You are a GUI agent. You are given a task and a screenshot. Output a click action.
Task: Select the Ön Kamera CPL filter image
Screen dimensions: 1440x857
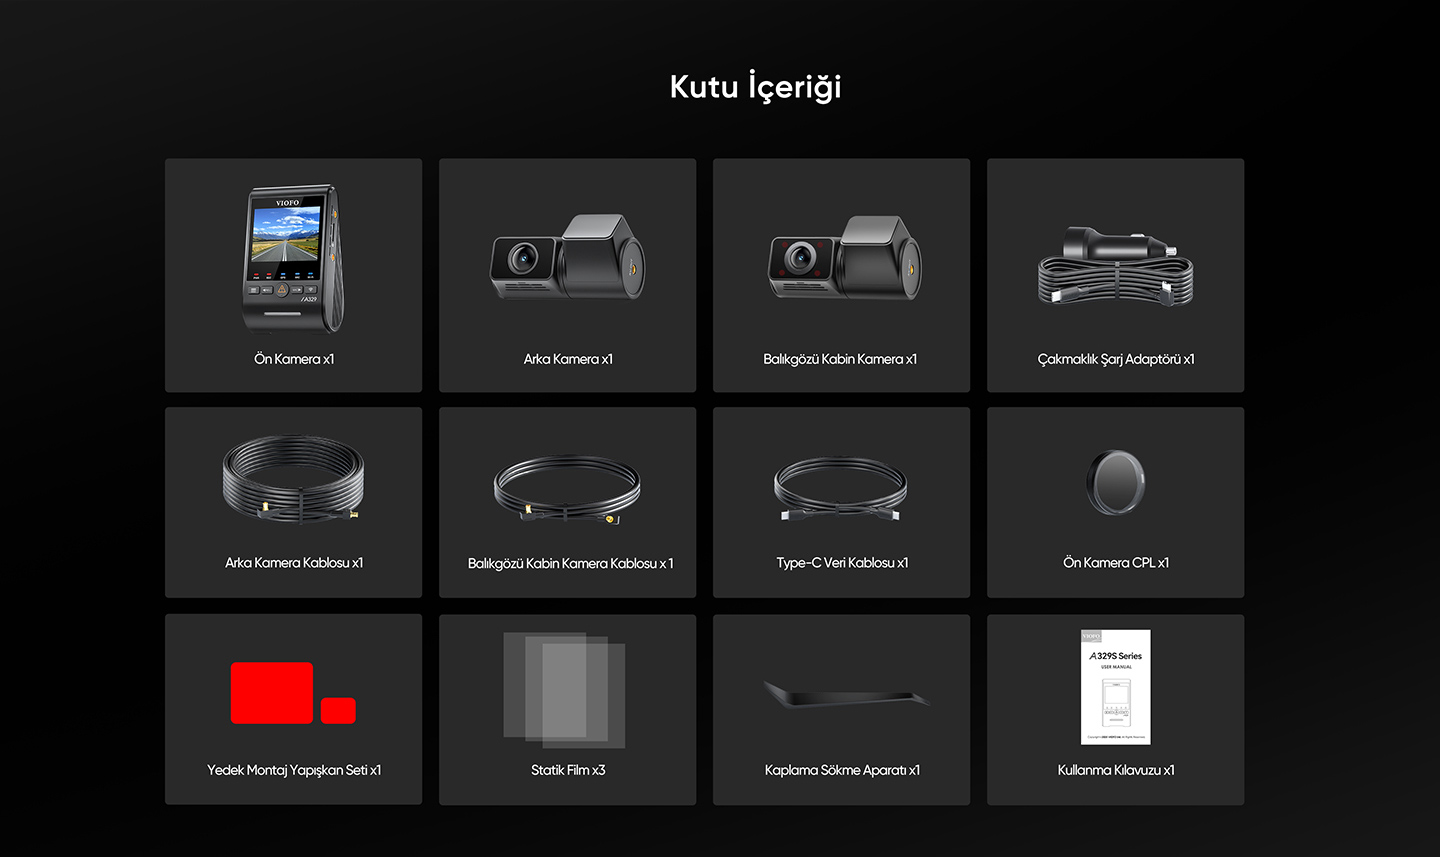[1115, 482]
